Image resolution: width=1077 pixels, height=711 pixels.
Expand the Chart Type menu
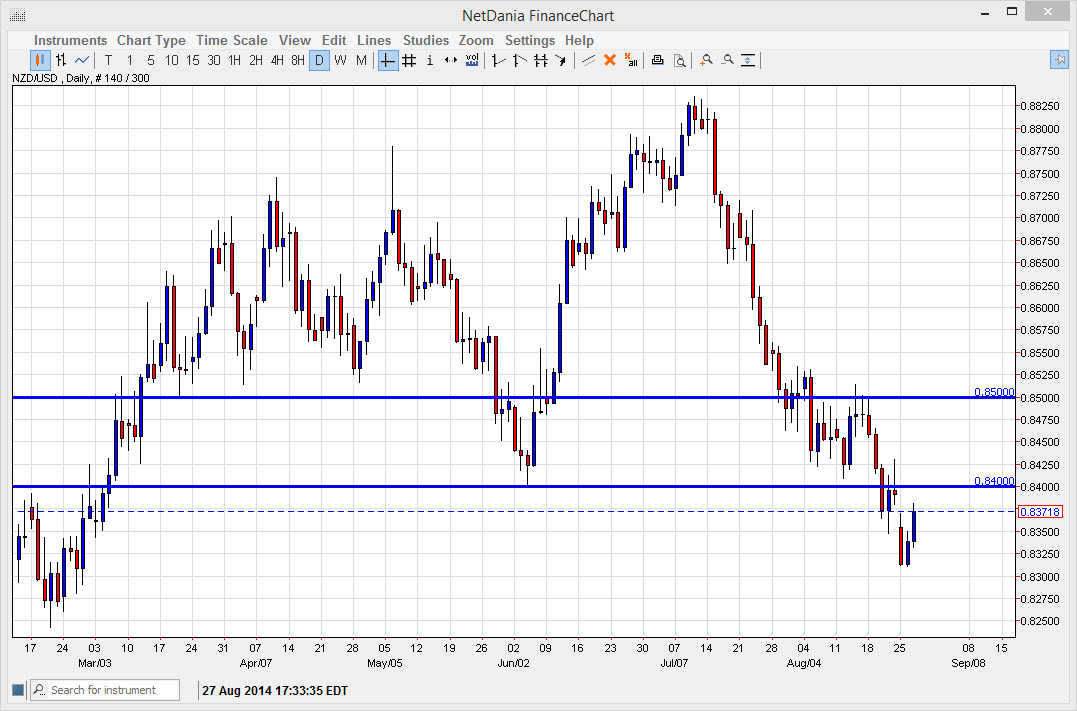click(151, 40)
